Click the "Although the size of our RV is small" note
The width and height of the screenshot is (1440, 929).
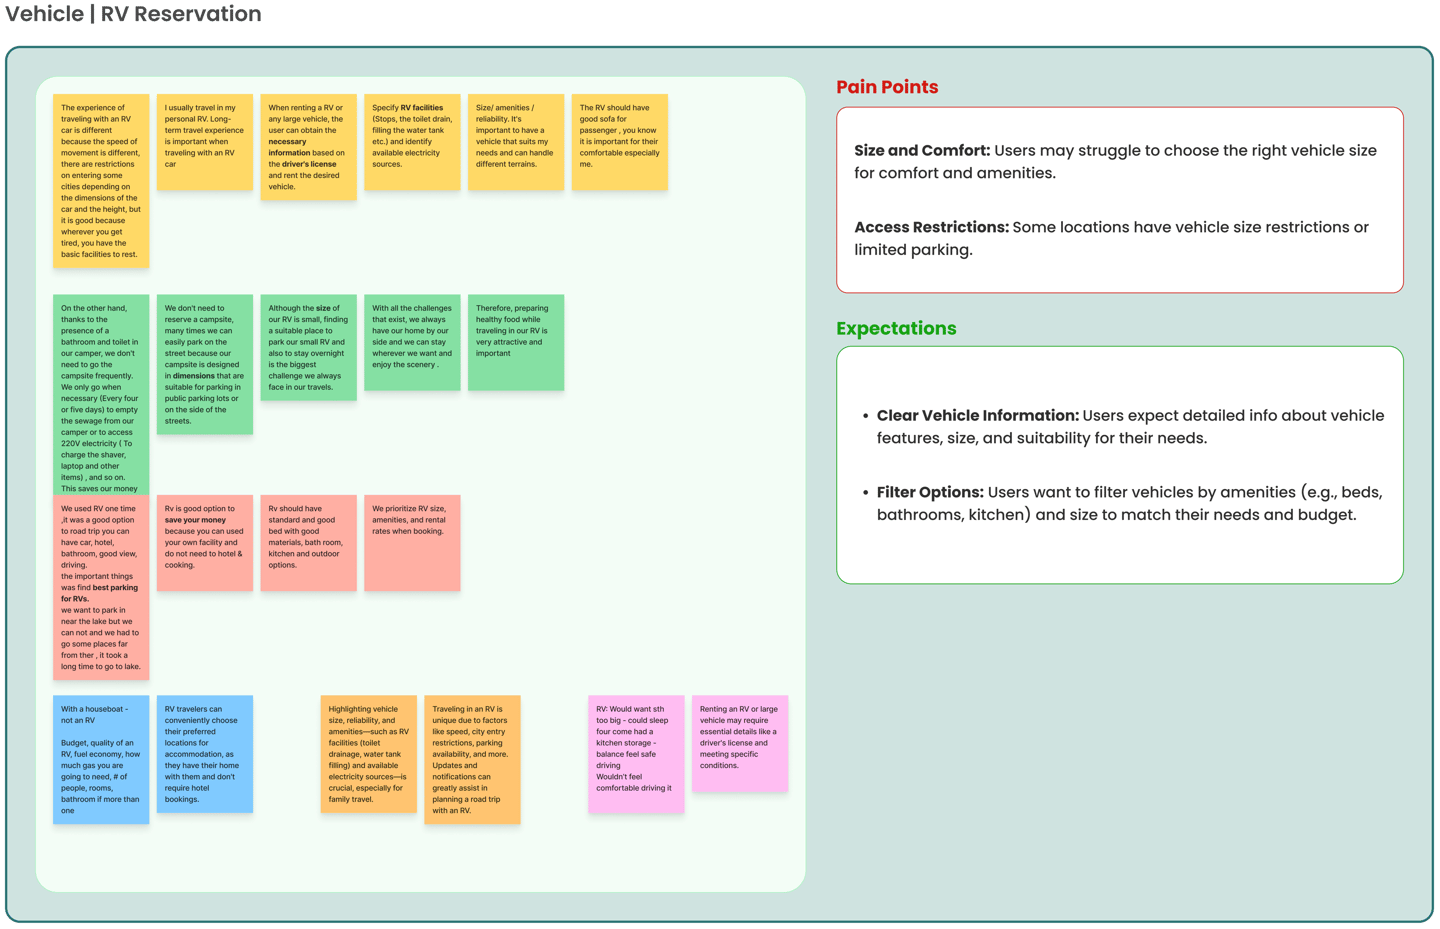coord(309,347)
